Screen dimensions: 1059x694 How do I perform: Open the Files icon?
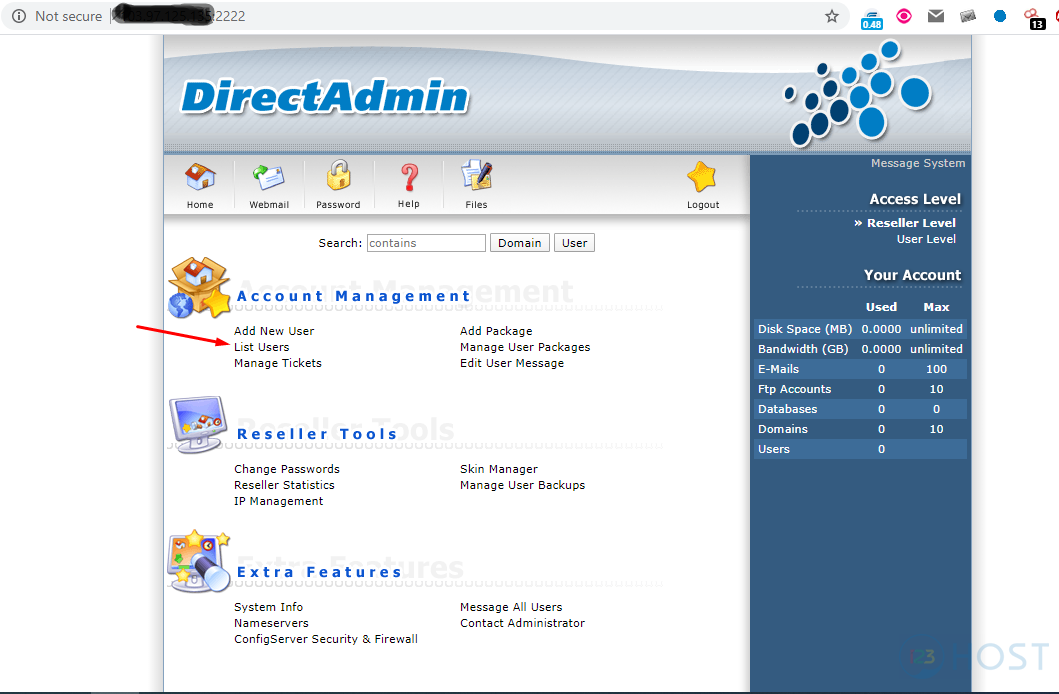pyautogui.click(x=476, y=176)
